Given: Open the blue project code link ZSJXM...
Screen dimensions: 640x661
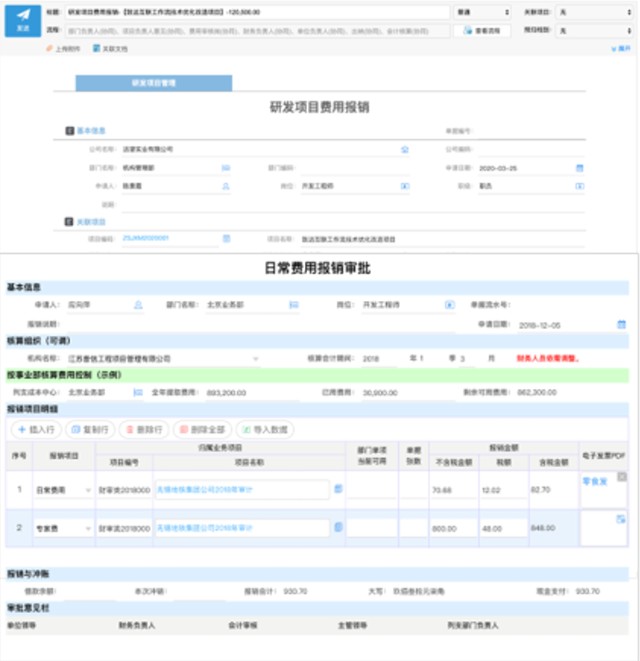Looking at the screenshot, I should 145,238.
